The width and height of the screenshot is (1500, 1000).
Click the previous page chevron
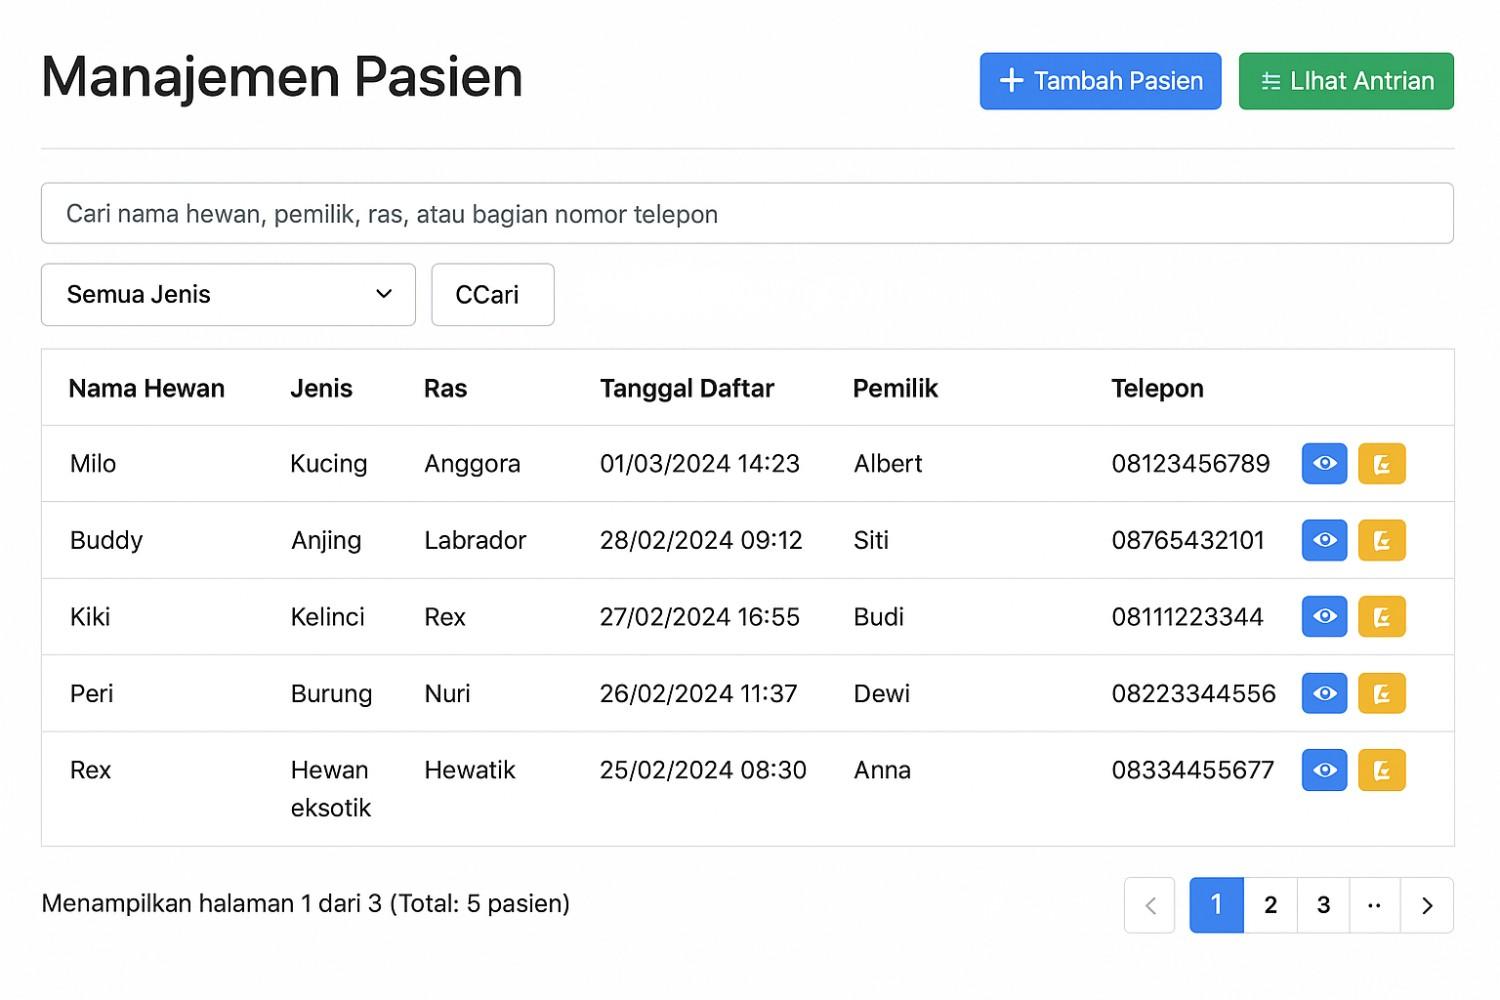(1149, 905)
